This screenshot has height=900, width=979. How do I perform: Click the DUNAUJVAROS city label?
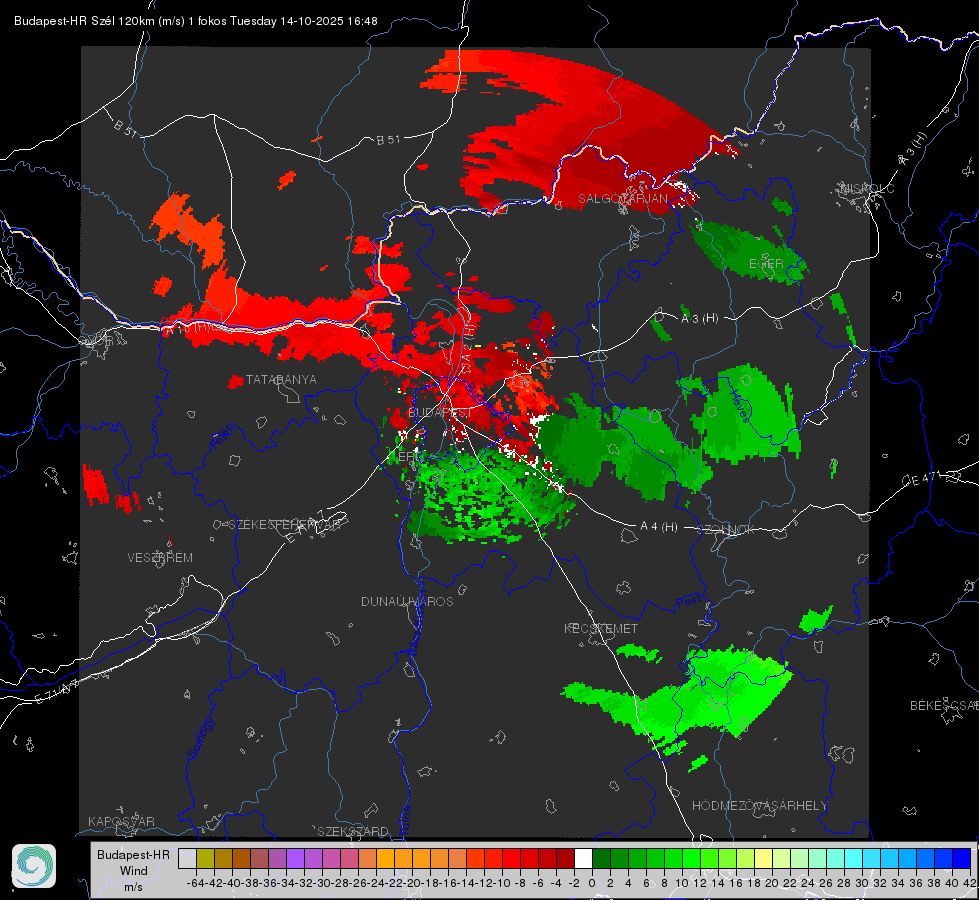point(407,602)
